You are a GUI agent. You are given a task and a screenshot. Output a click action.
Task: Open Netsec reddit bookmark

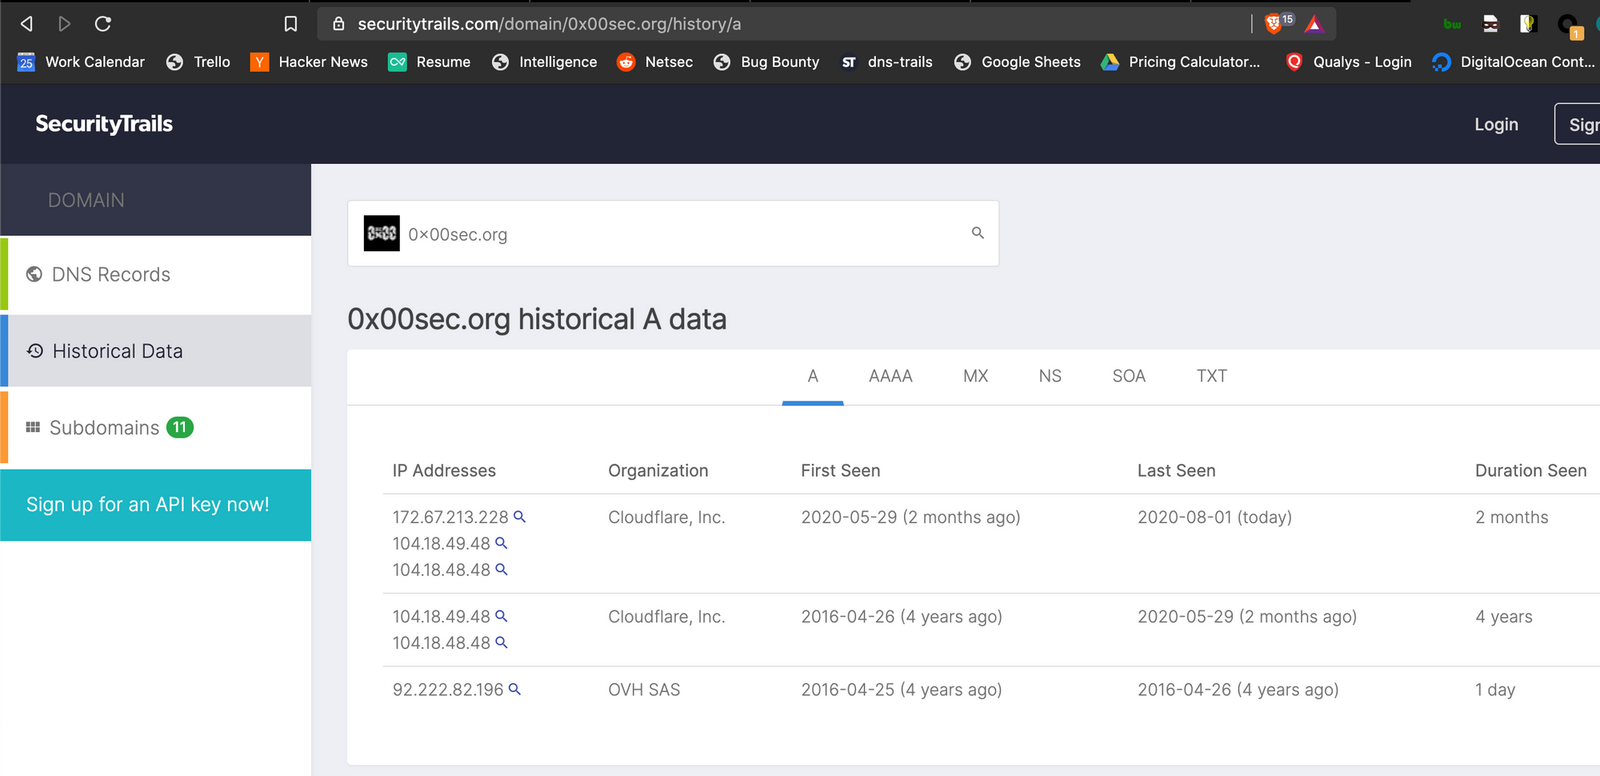click(x=655, y=62)
